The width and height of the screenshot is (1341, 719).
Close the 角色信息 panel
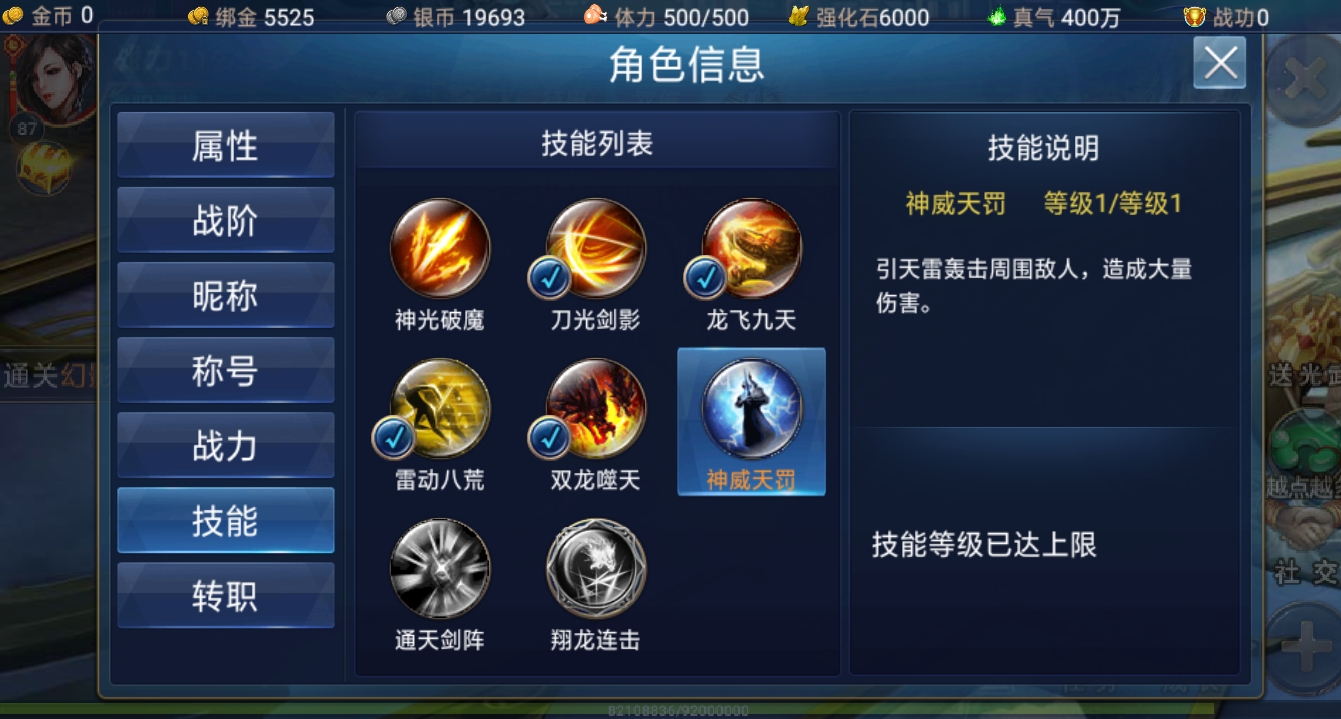1220,63
